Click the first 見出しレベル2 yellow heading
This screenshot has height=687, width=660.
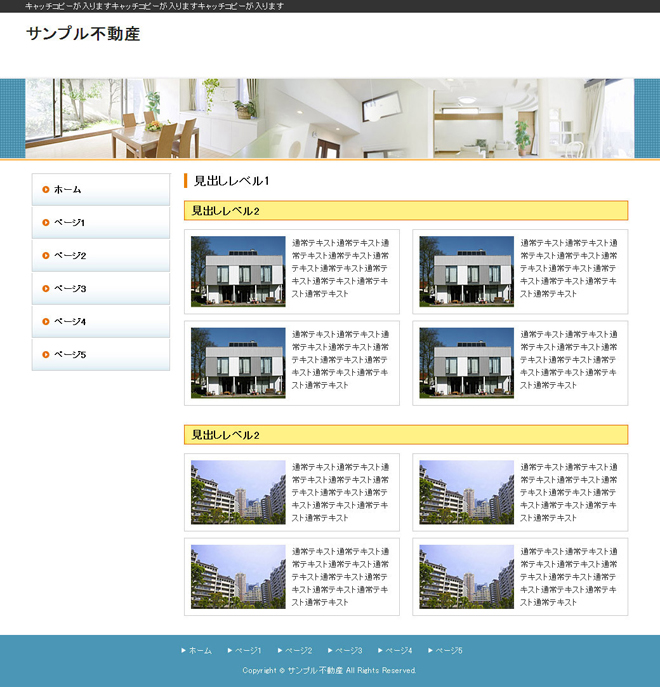[406, 211]
